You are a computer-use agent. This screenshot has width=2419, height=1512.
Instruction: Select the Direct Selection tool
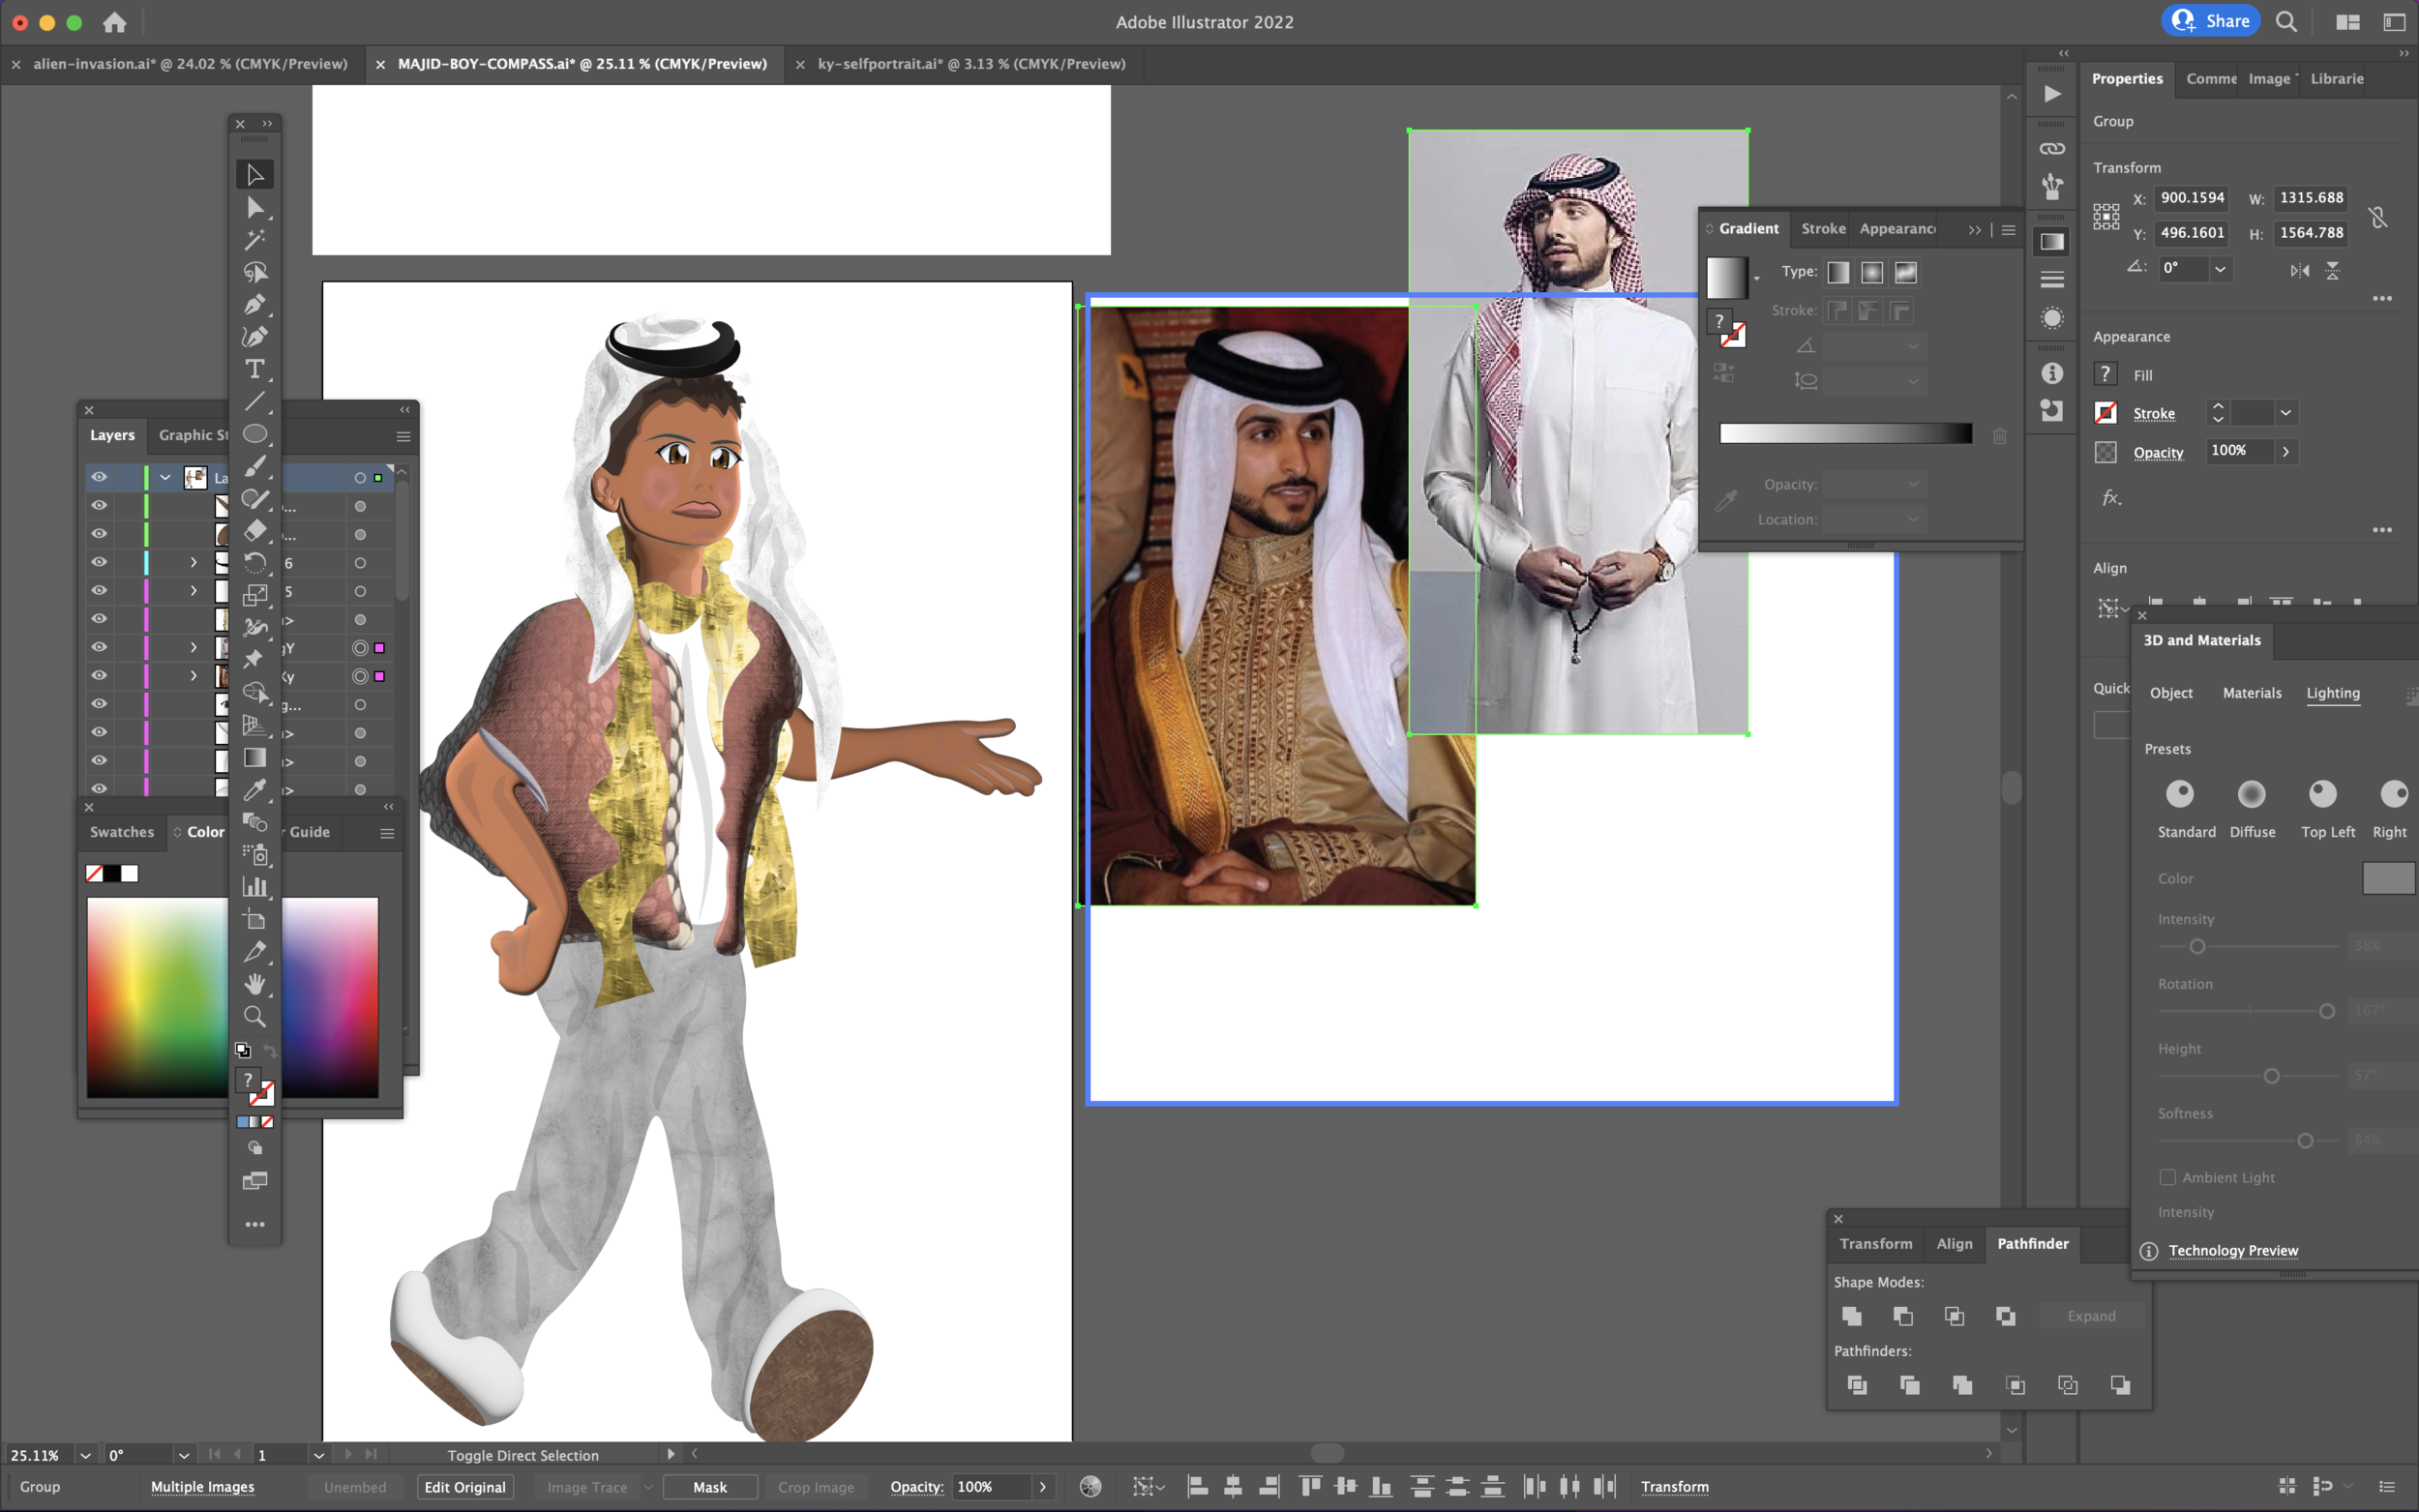point(255,208)
